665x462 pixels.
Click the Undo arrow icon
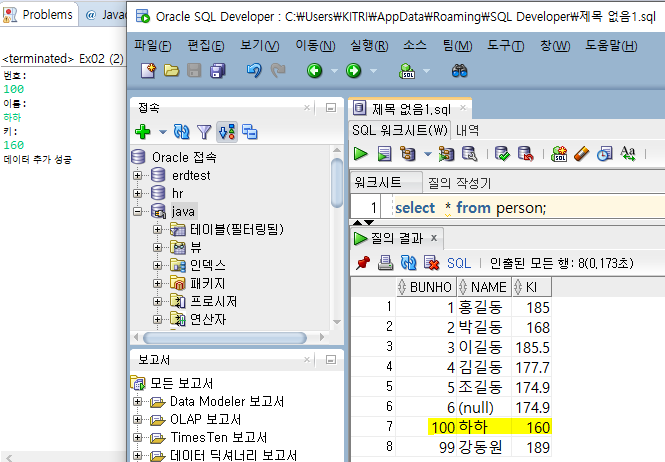pos(254,70)
